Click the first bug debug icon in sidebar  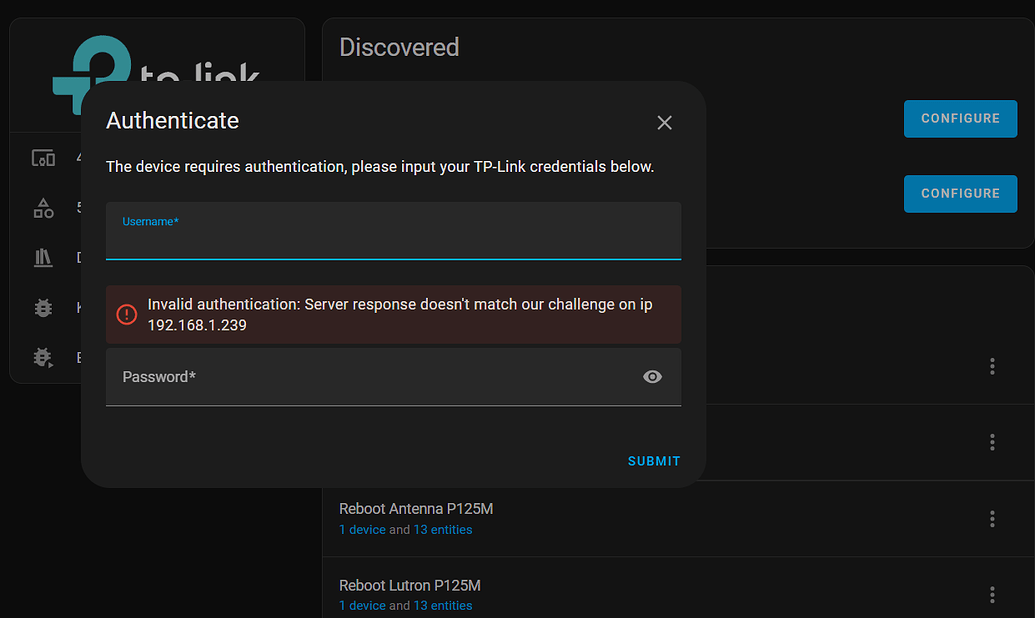pos(43,308)
